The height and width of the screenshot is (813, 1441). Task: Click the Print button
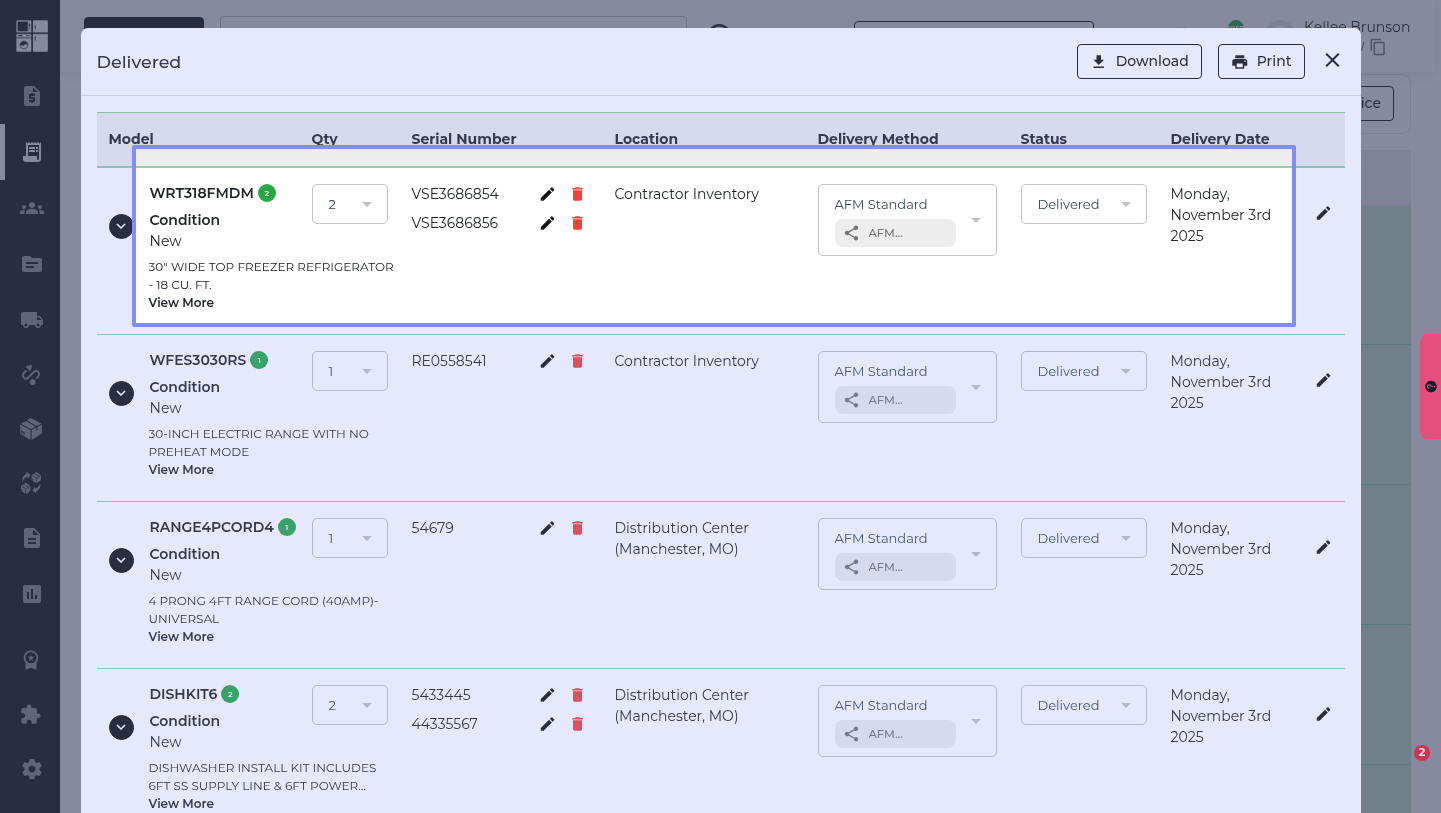pos(1261,61)
